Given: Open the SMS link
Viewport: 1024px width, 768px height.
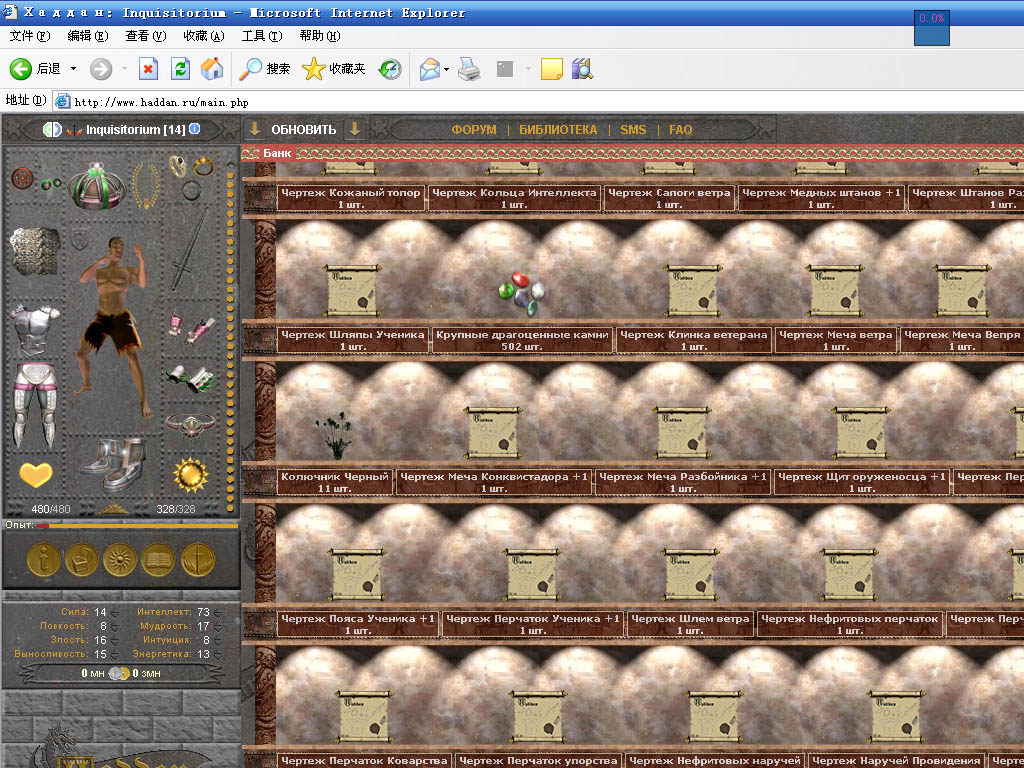Looking at the screenshot, I should (x=633, y=129).
